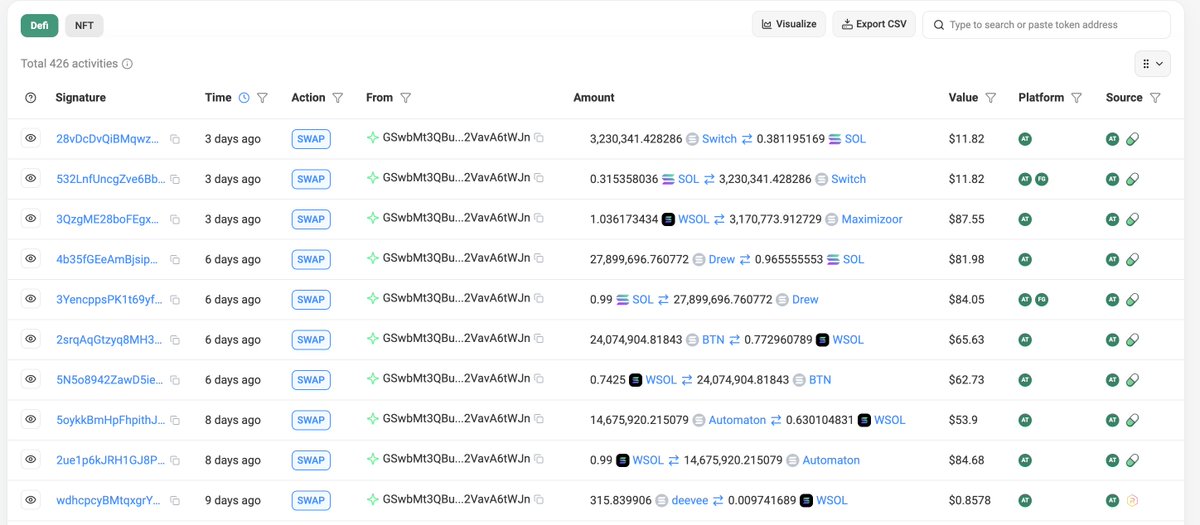Toggle eye icon for 4b35fGEeAmBjsip row
Screen dimensions: 1200x525
point(30,259)
